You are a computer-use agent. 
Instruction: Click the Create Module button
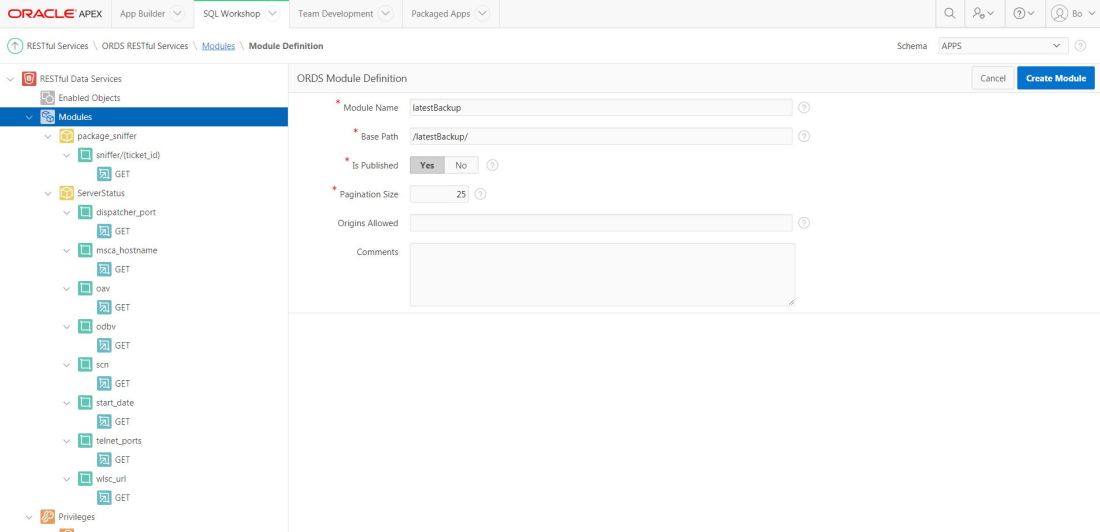1055,78
